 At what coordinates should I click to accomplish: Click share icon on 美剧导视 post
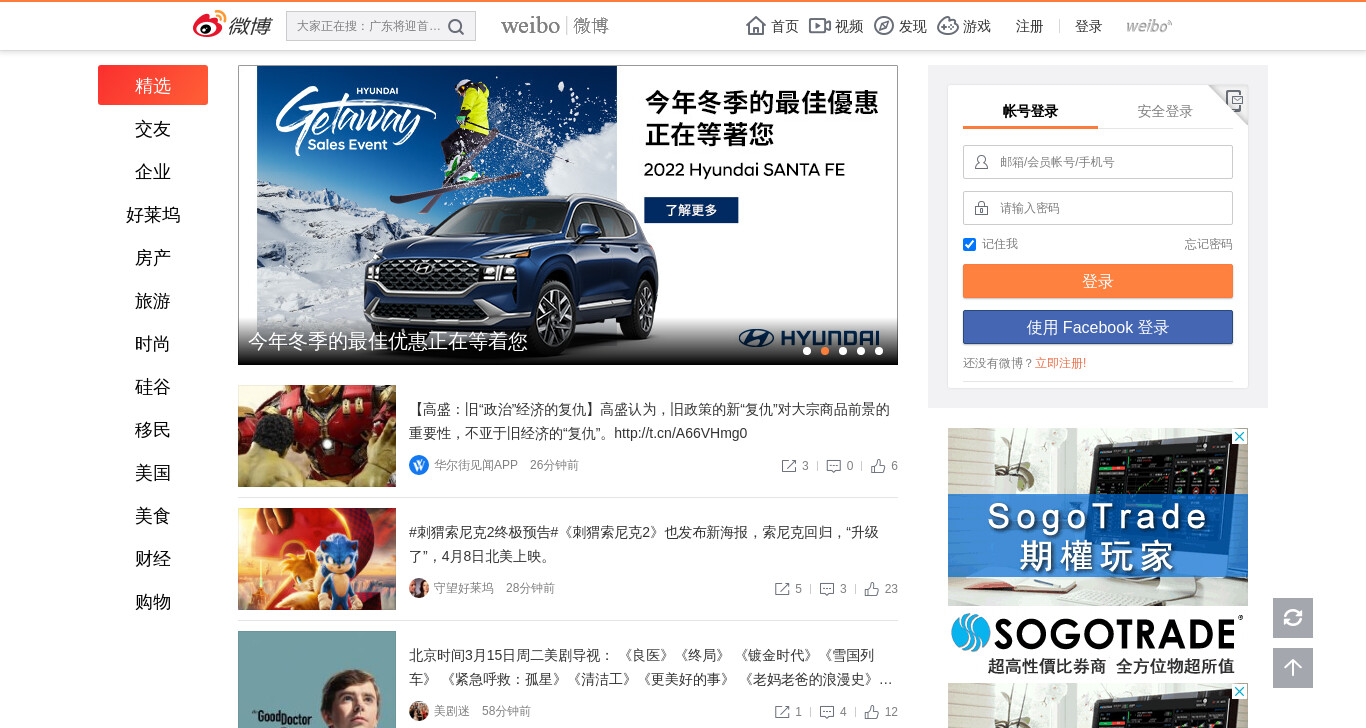782,712
